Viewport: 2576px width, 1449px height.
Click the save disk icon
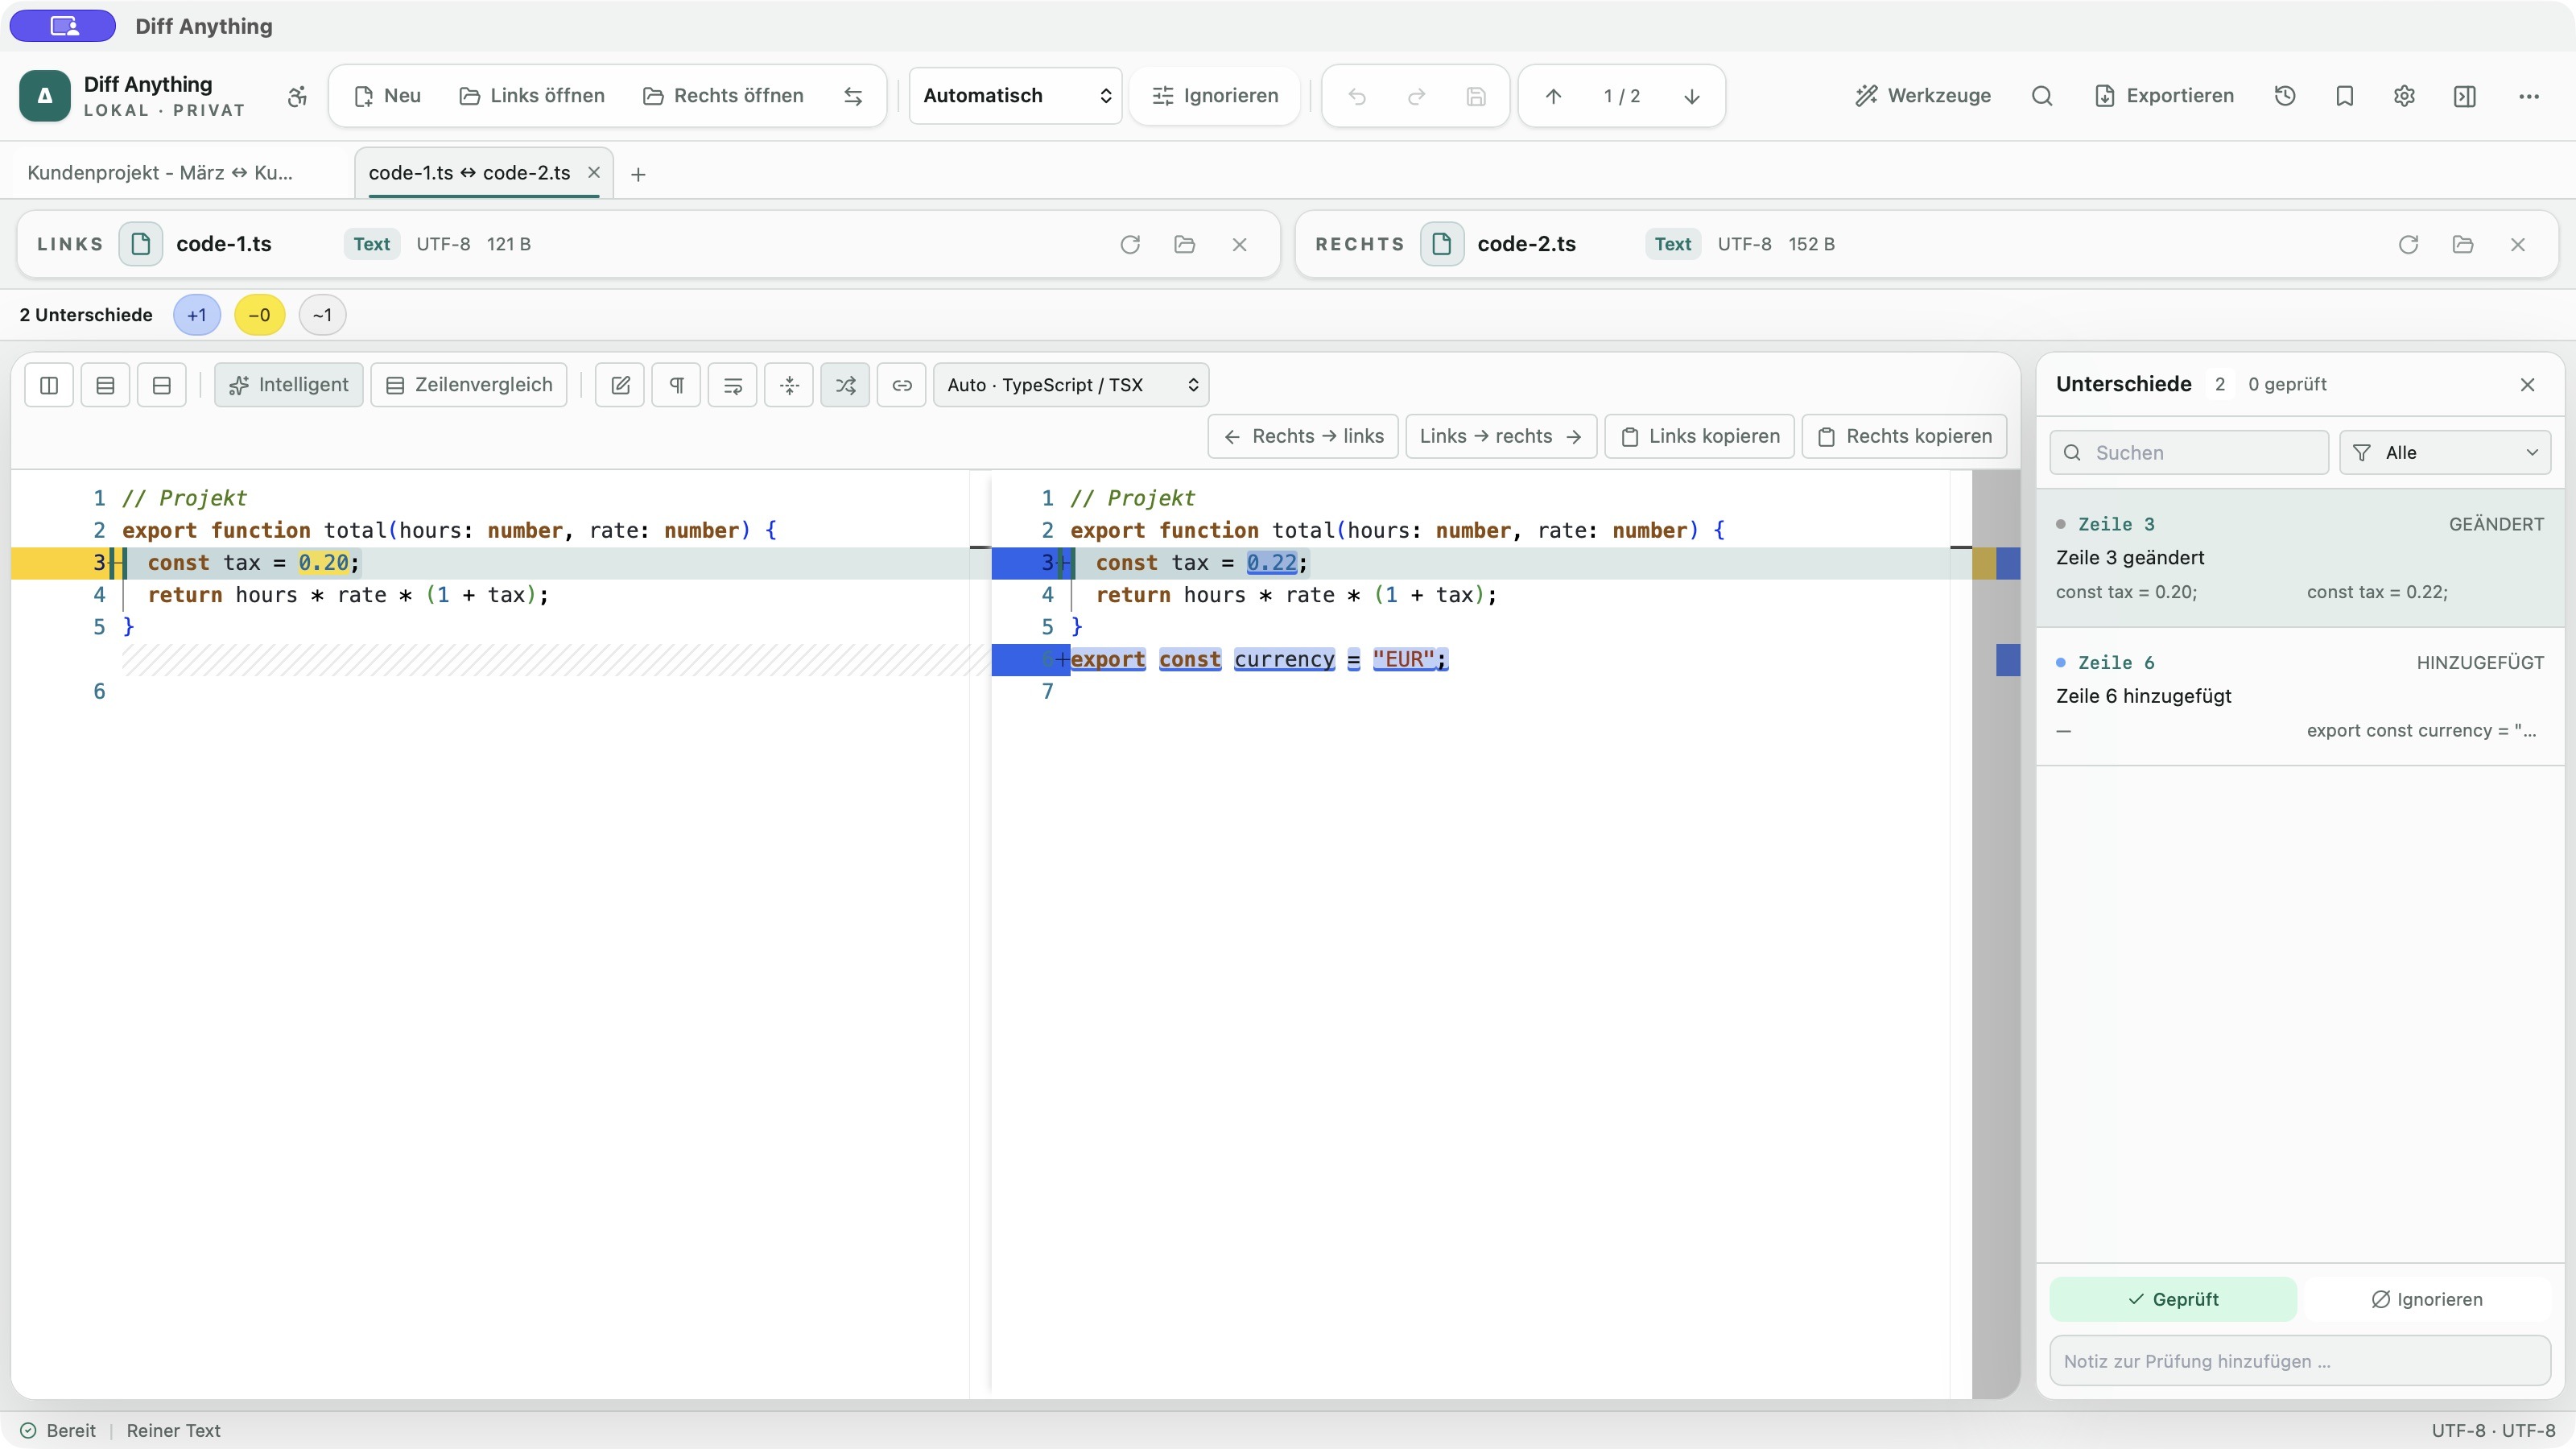pyautogui.click(x=1476, y=96)
